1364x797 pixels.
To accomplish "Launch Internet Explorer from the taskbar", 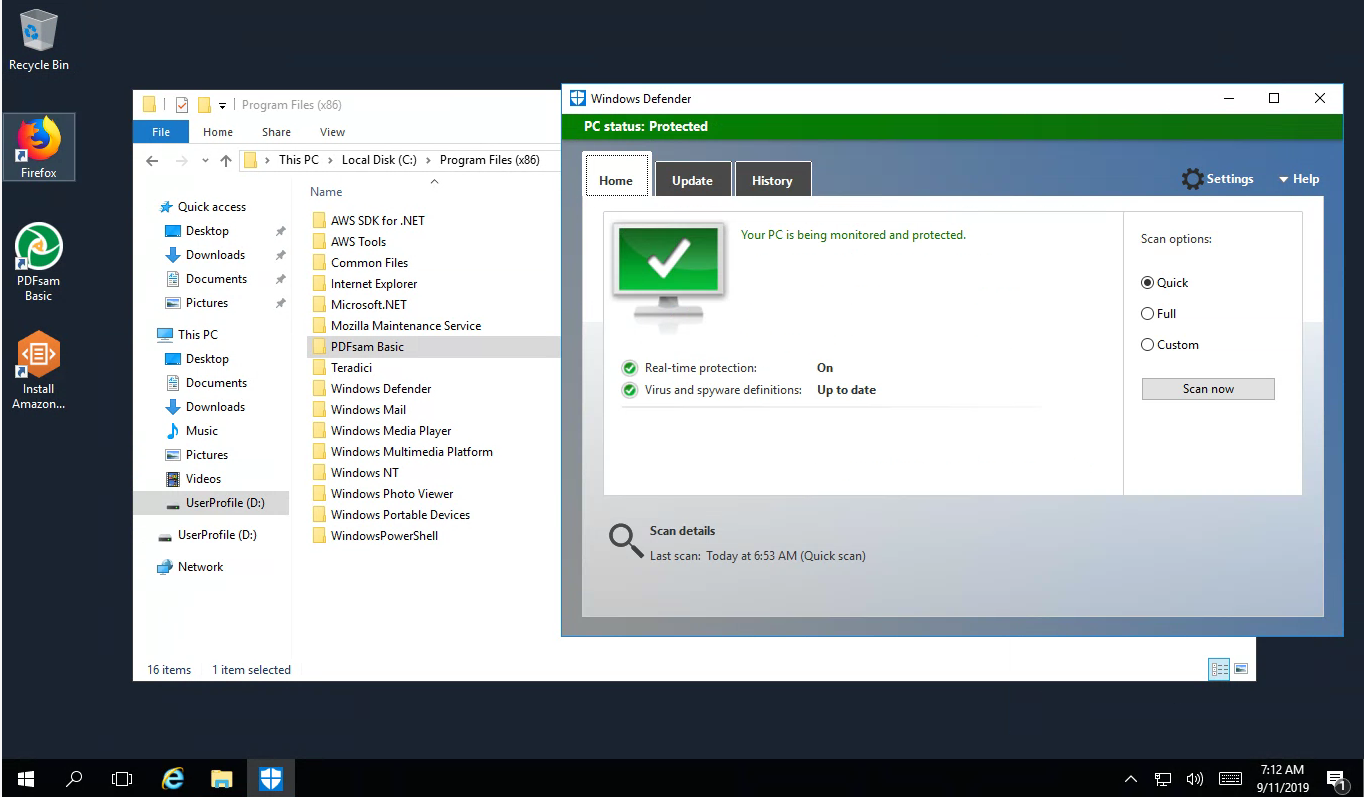I will pos(172,777).
